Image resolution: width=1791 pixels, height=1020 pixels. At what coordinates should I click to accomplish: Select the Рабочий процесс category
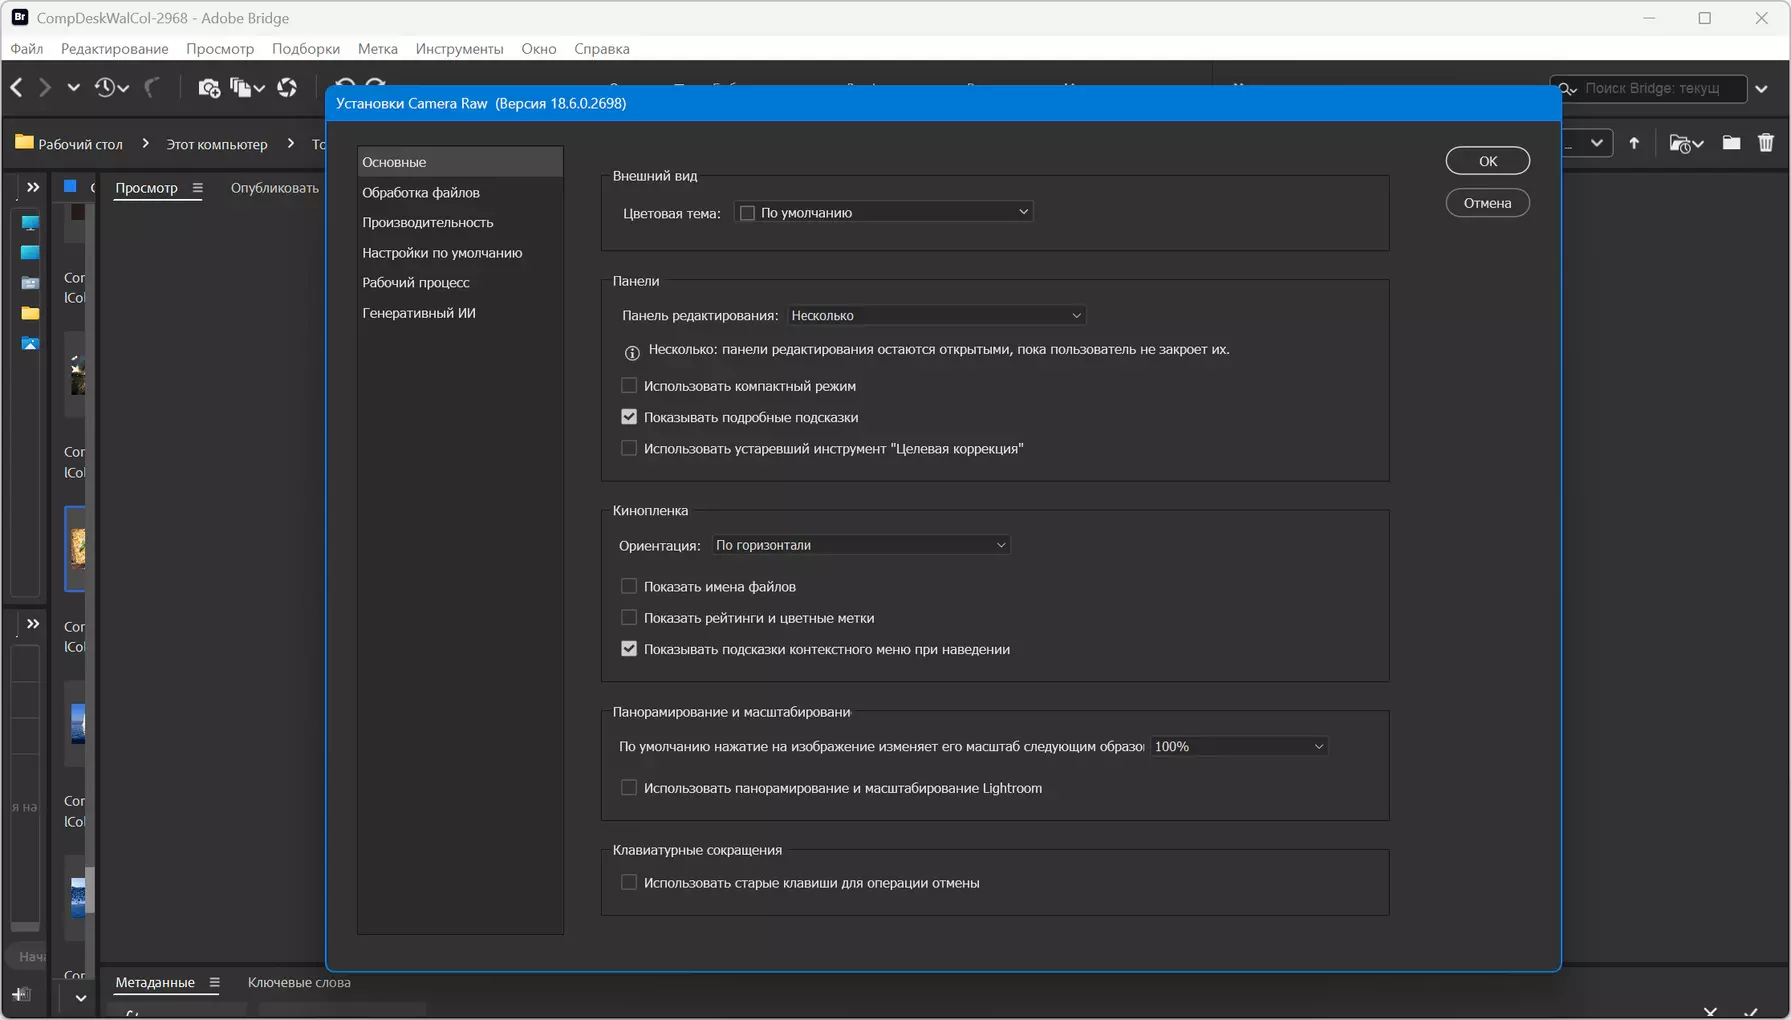click(460, 283)
